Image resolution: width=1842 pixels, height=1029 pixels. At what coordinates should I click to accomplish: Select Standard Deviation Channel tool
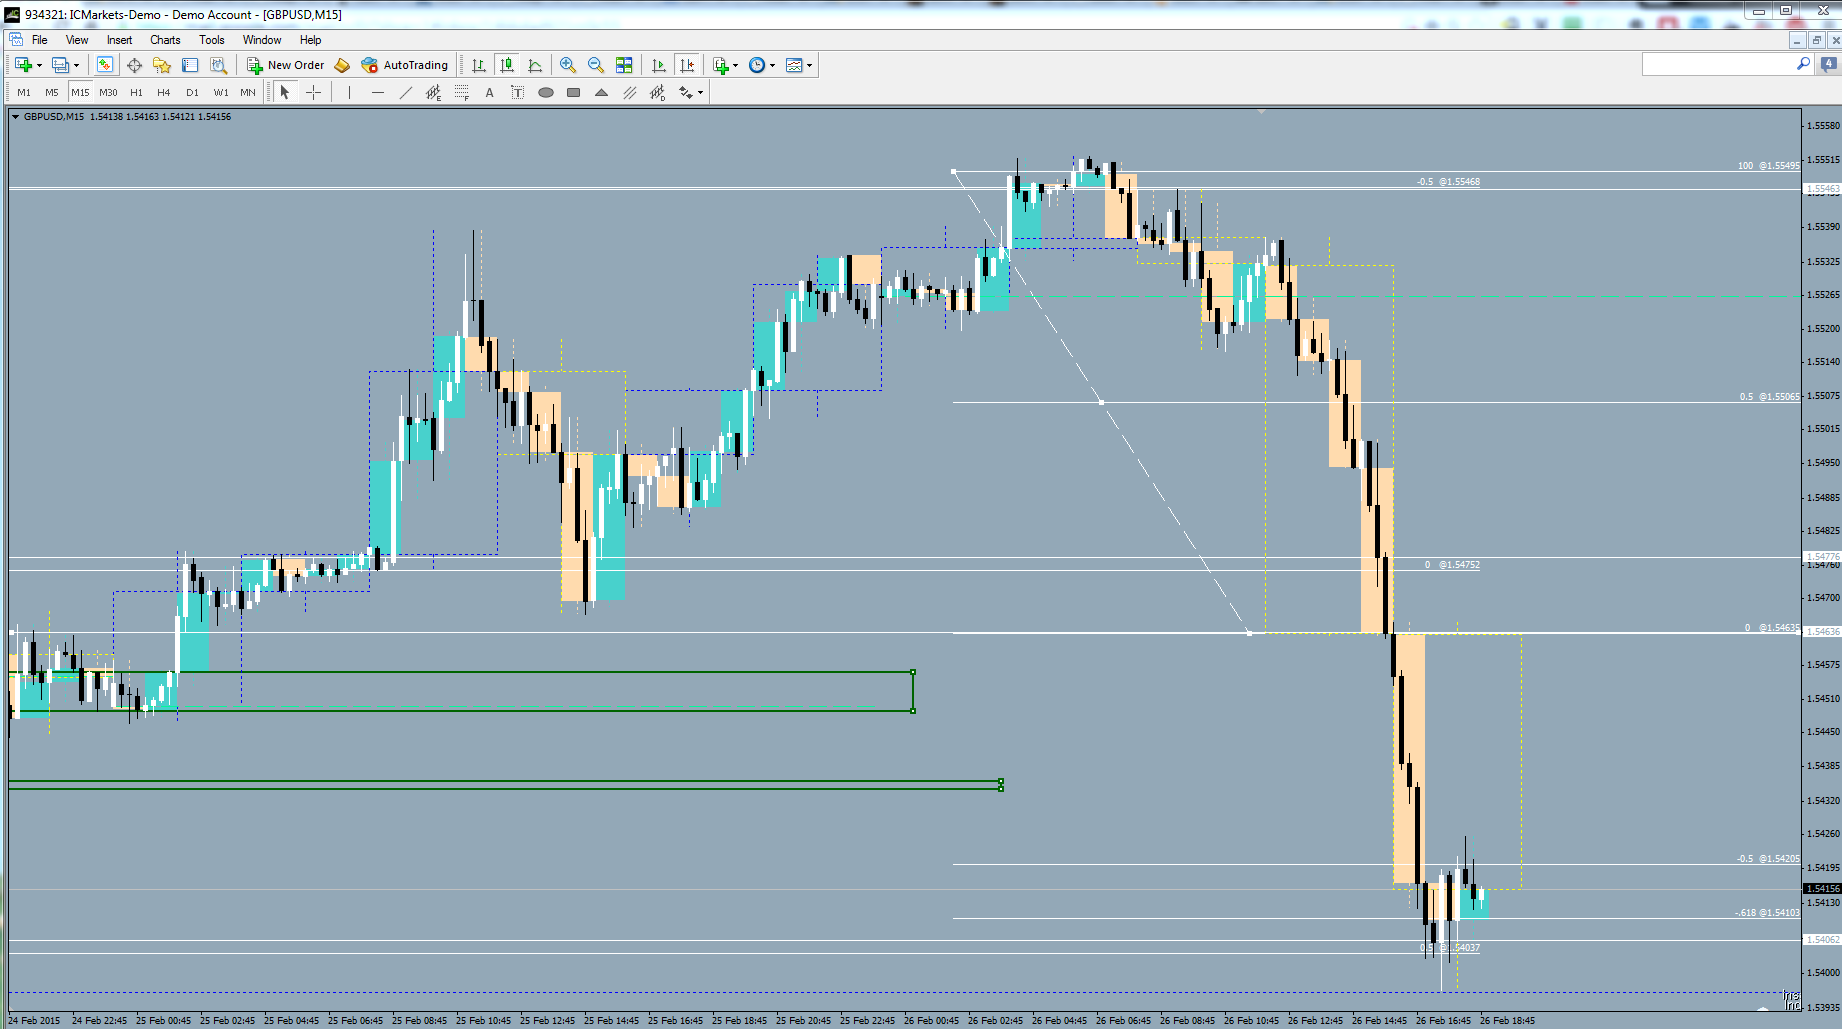point(657,92)
